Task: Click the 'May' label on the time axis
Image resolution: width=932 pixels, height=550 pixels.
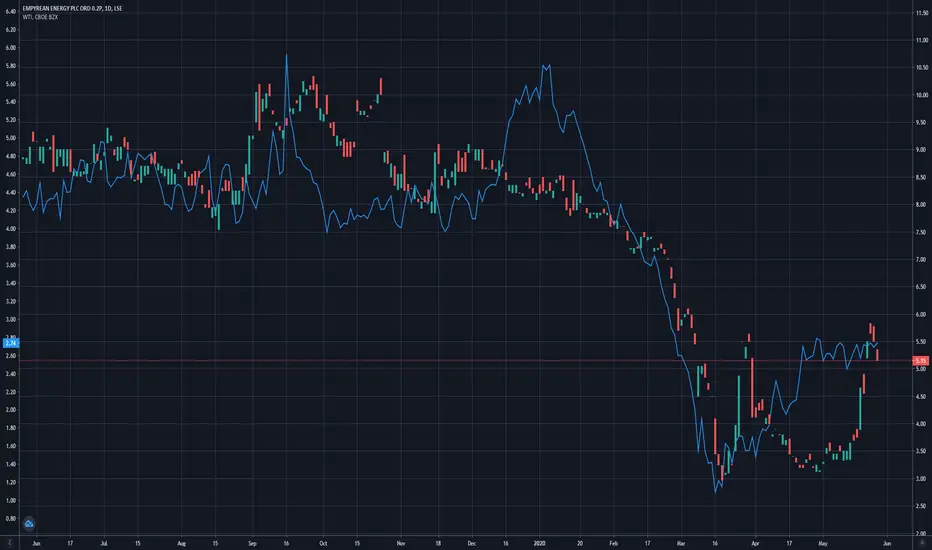Action: tap(823, 543)
